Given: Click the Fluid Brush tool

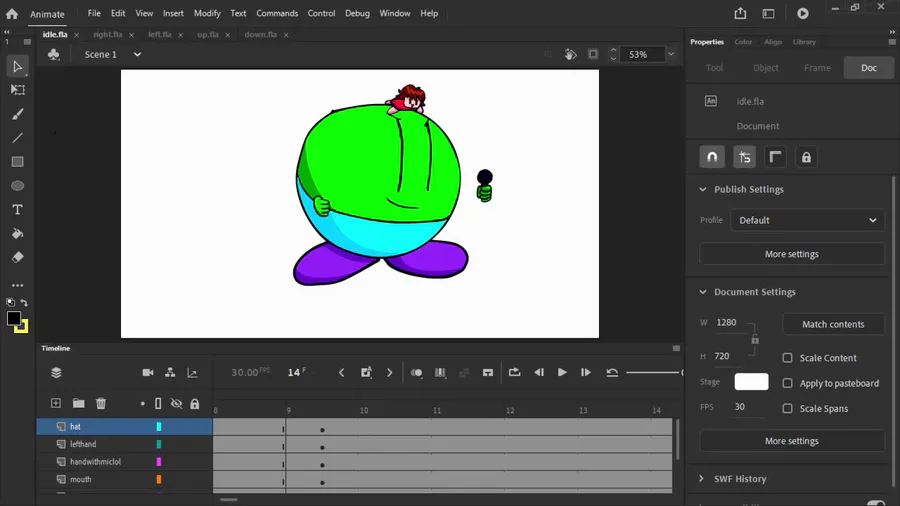Looking at the screenshot, I should point(17,113).
